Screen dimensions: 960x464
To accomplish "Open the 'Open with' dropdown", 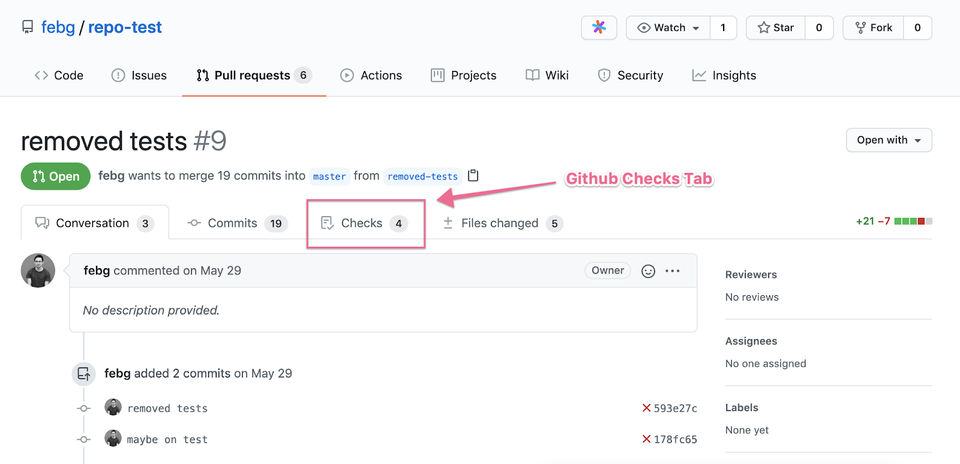I will tap(889, 140).
